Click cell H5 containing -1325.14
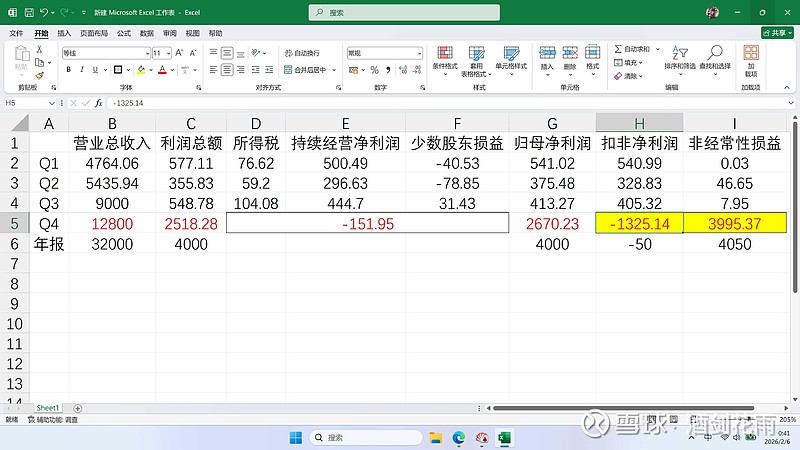 coord(639,223)
